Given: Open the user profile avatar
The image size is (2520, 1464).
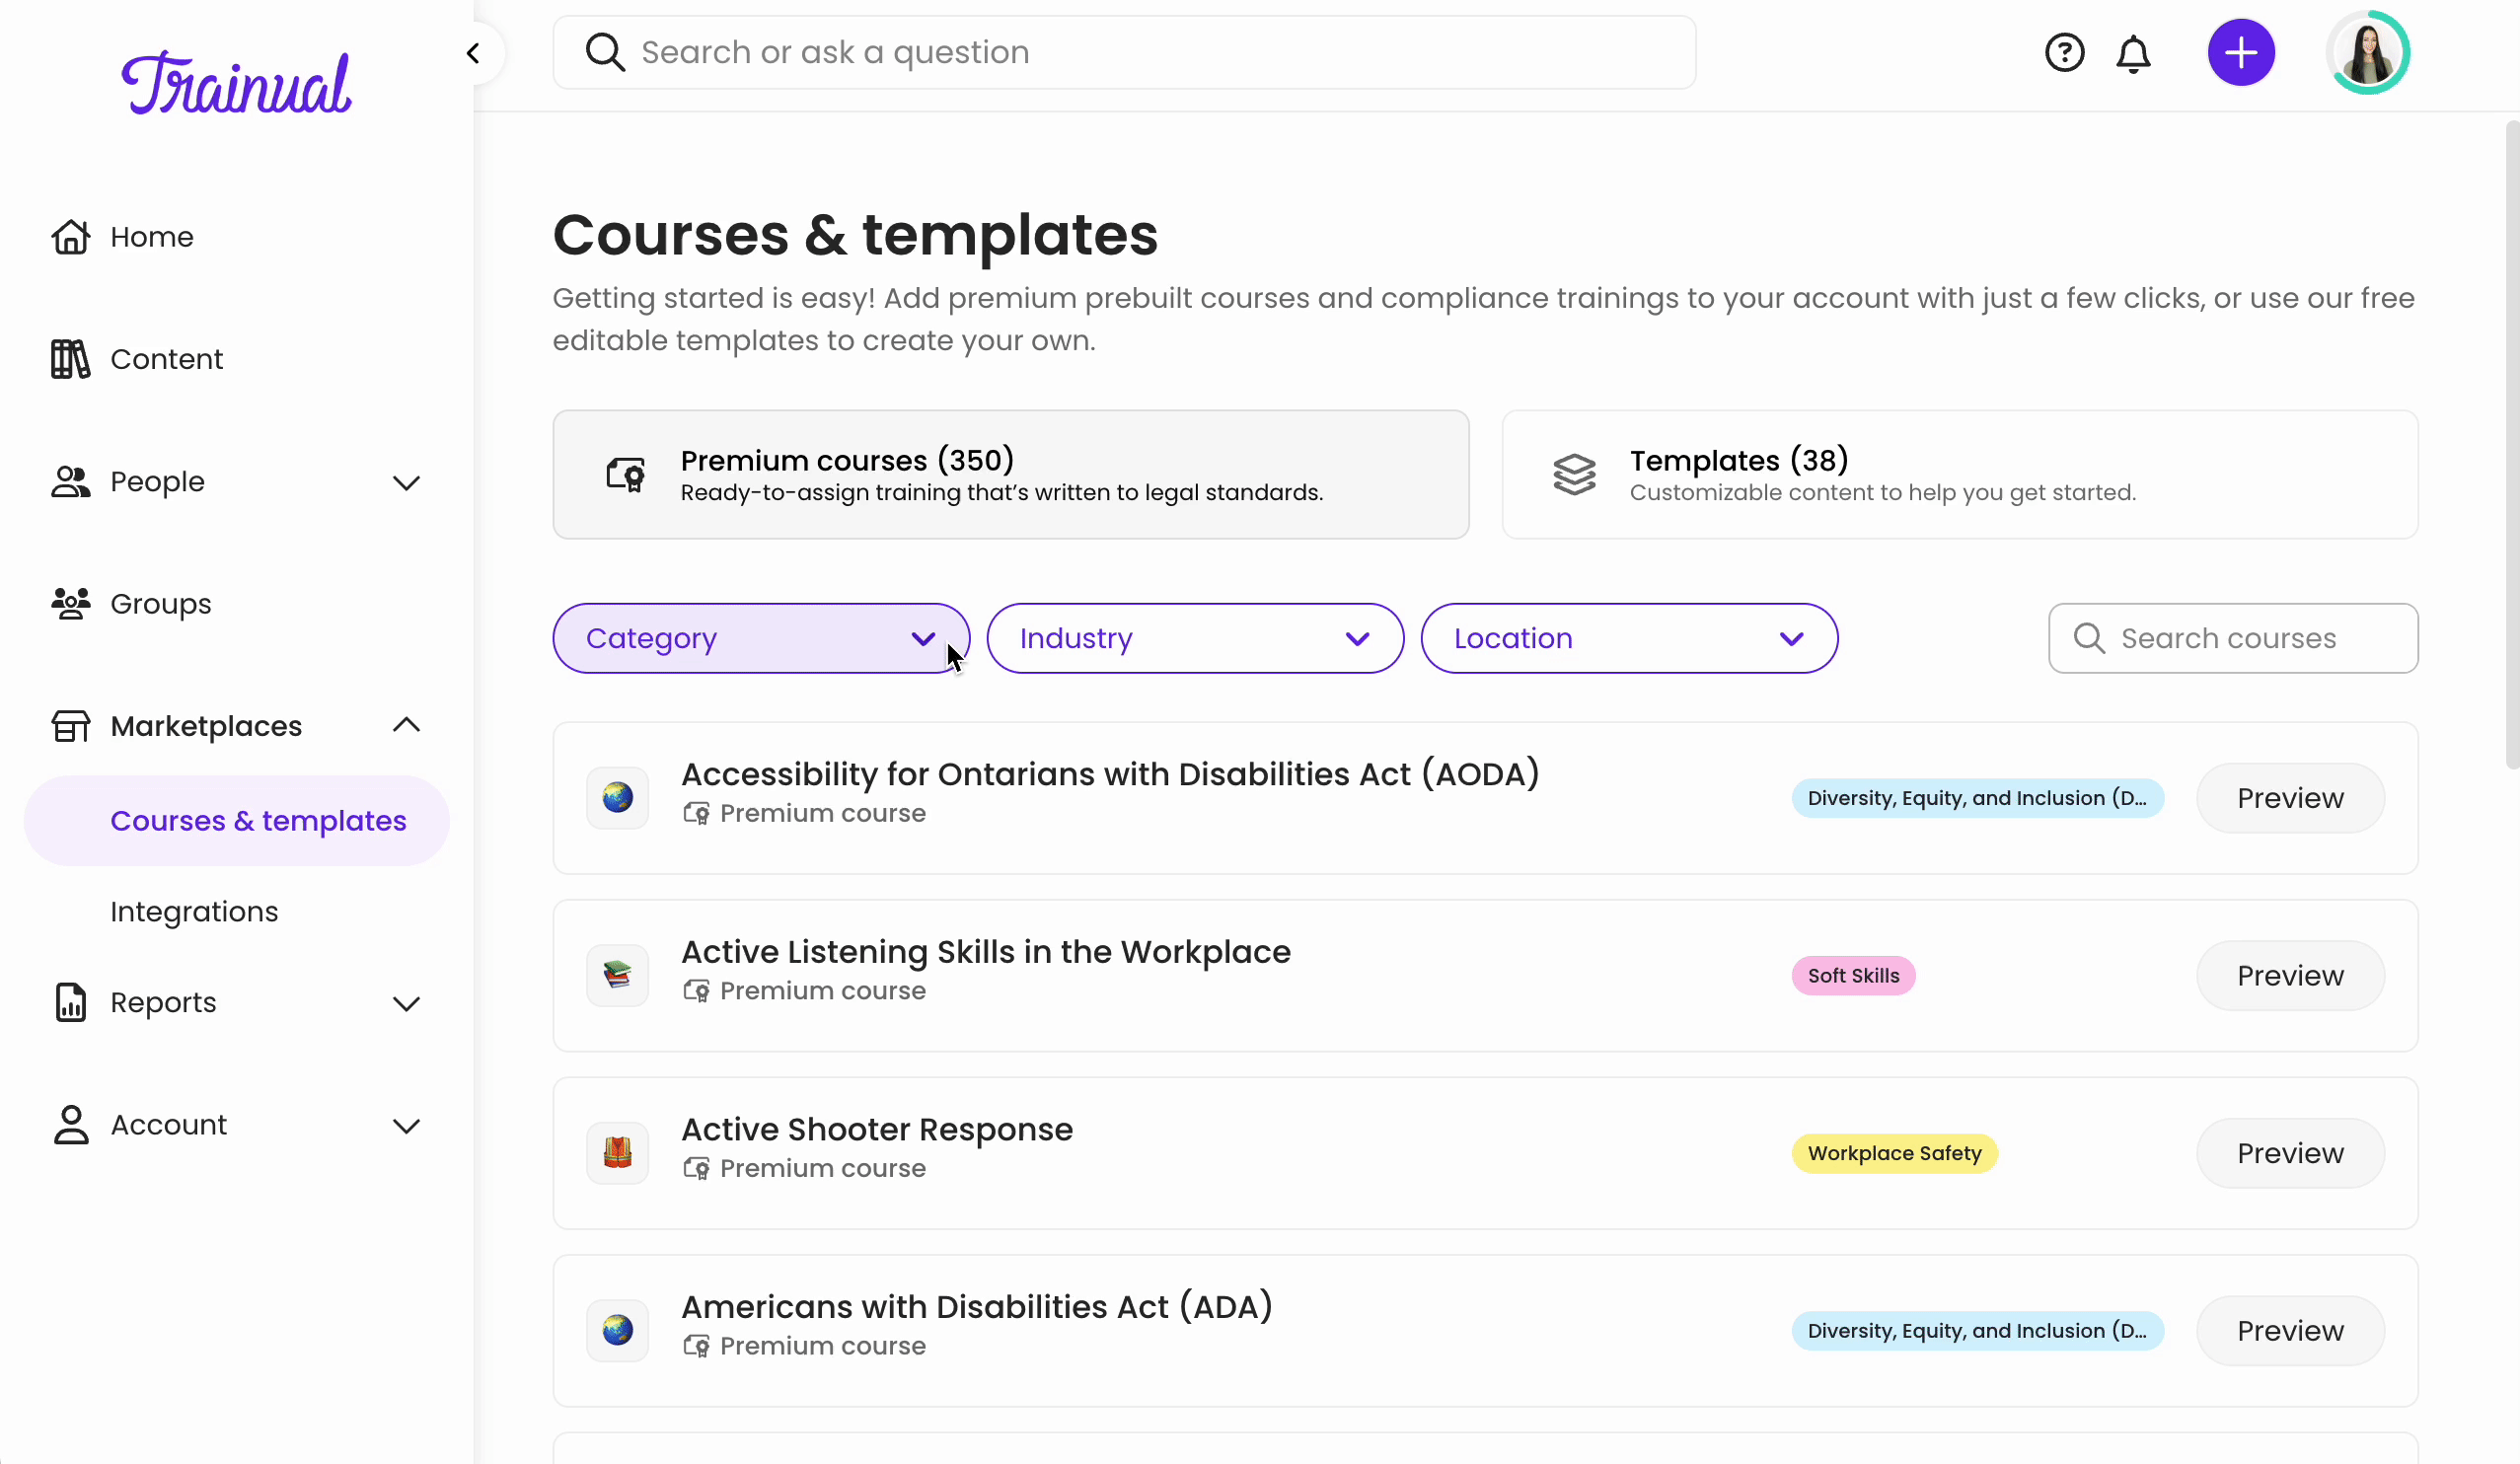Looking at the screenshot, I should pos(2367,53).
